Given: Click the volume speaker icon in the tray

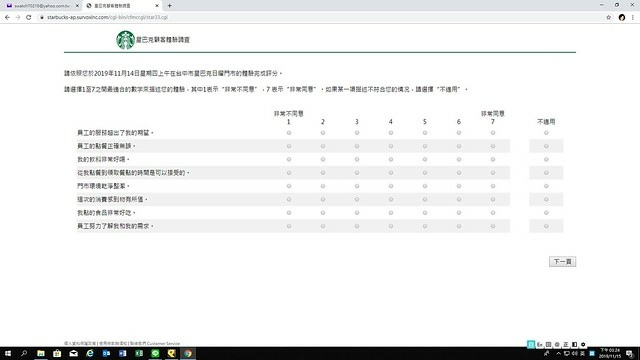Looking at the screenshot, I should pyautogui.click(x=575, y=353).
